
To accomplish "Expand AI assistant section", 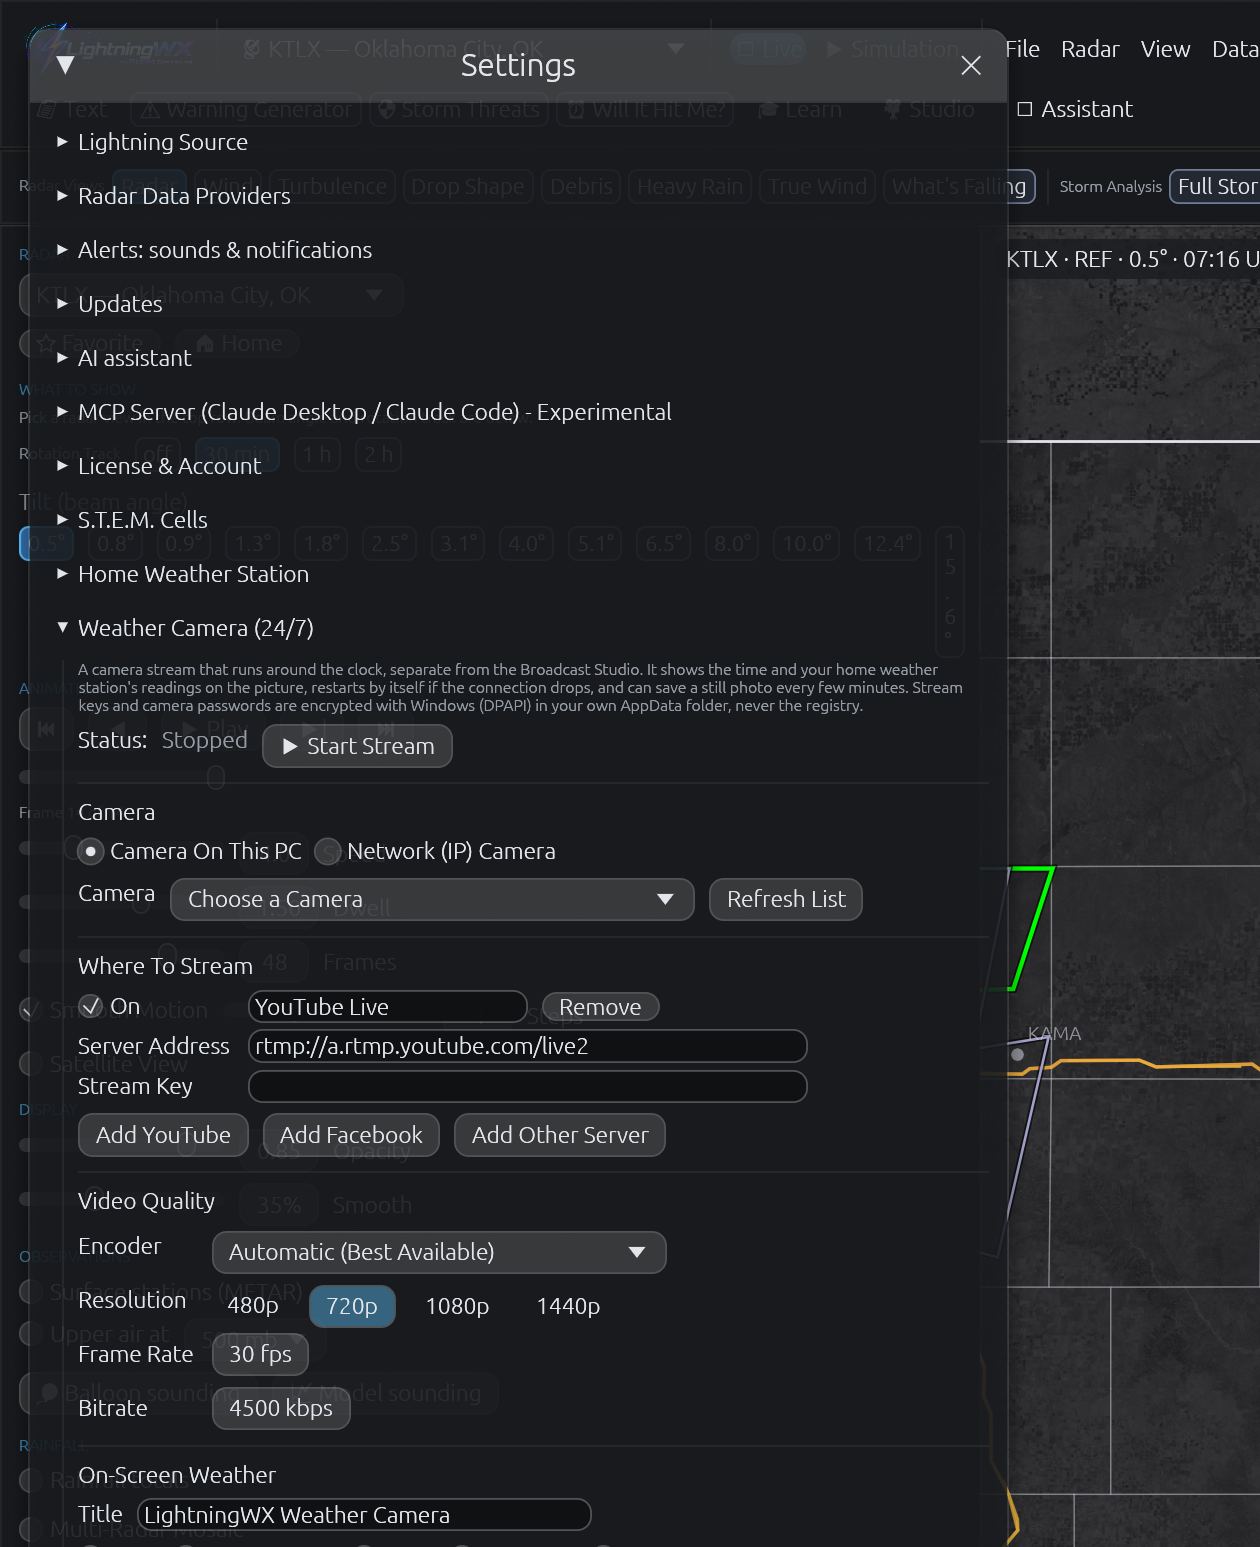I will pos(124,358).
